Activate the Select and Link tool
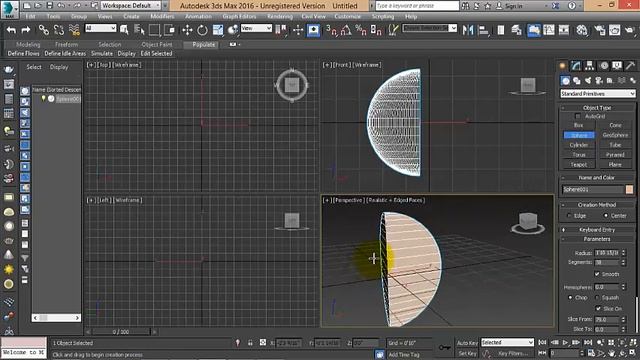 tap(43, 30)
